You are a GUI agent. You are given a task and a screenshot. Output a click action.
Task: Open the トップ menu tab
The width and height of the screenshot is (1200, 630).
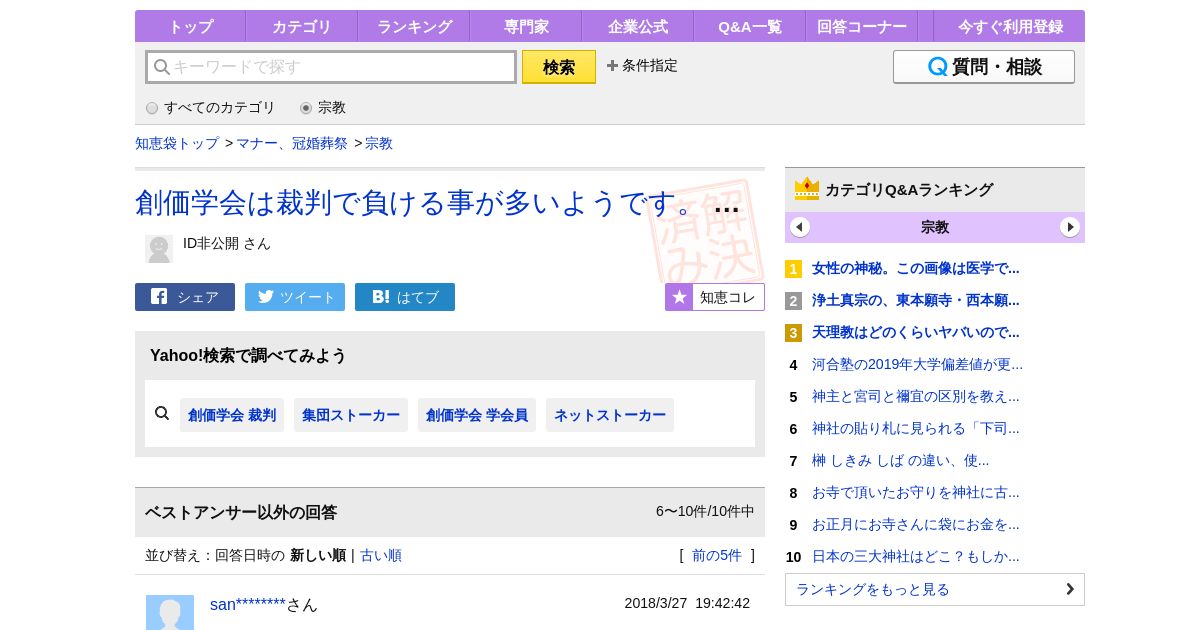pyautogui.click(x=190, y=26)
